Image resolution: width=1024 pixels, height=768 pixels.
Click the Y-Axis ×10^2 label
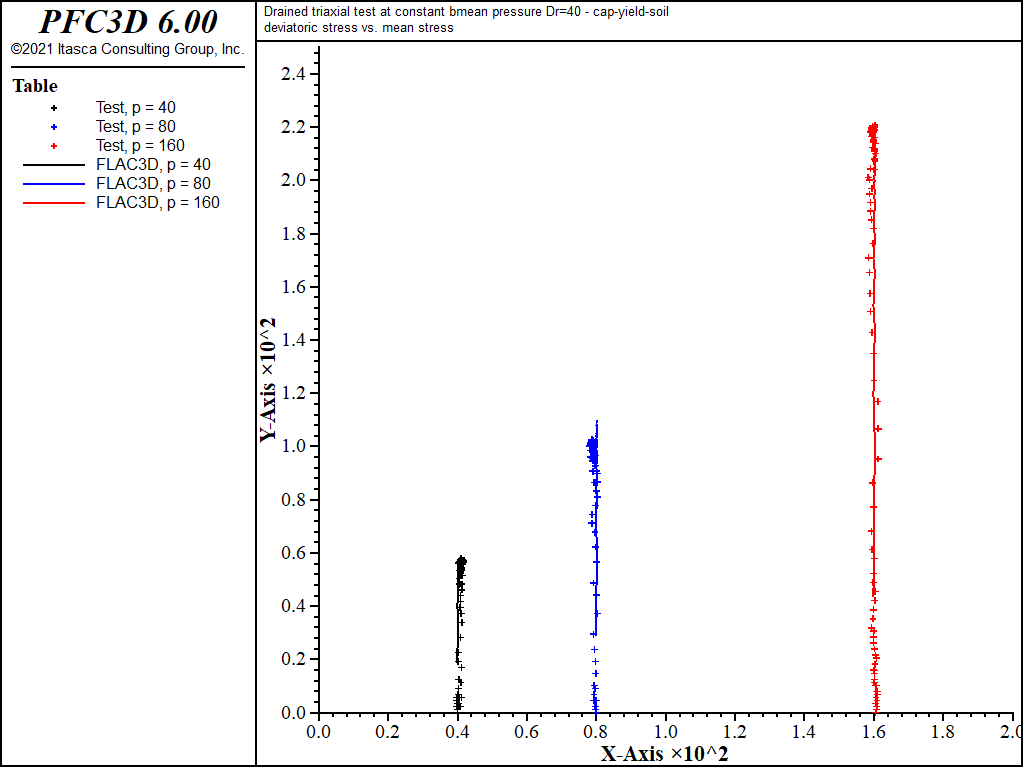click(x=268, y=381)
